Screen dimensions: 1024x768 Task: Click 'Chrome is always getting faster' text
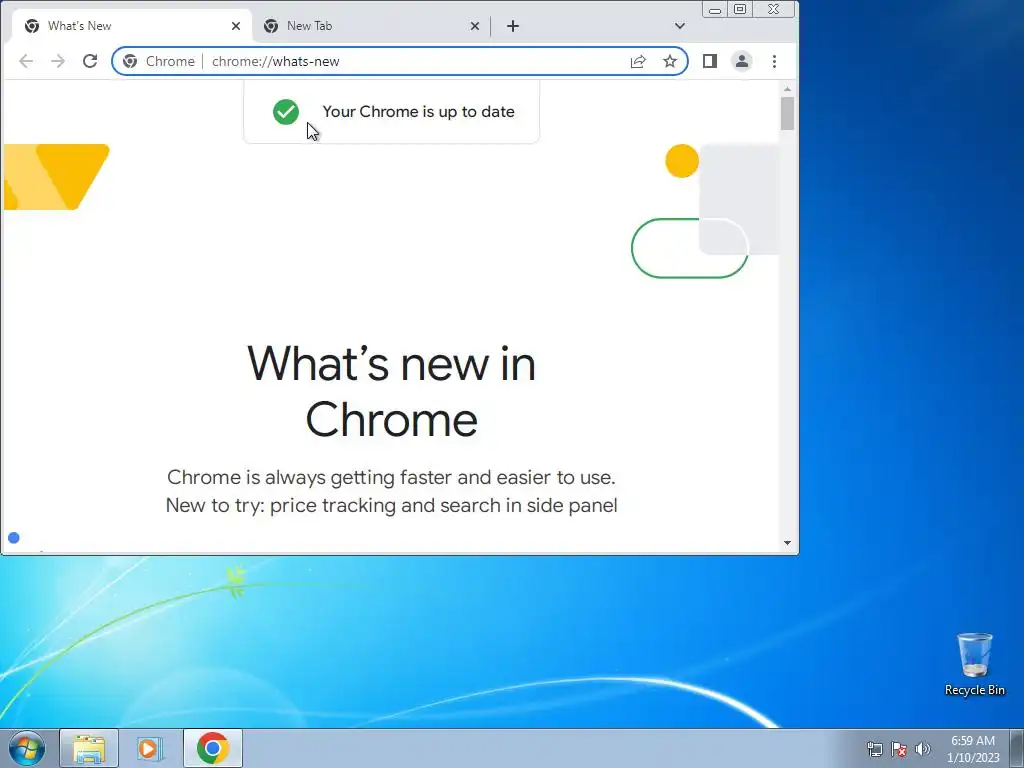pyautogui.click(x=391, y=477)
